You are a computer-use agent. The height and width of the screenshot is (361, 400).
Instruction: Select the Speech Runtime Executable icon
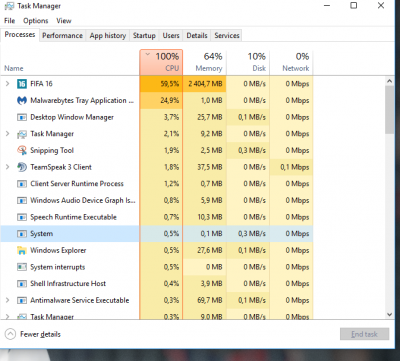(x=22, y=217)
